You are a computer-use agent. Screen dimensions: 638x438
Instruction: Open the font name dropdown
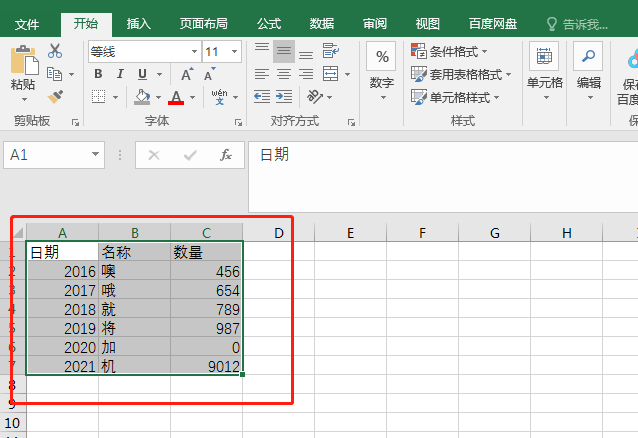(x=194, y=52)
